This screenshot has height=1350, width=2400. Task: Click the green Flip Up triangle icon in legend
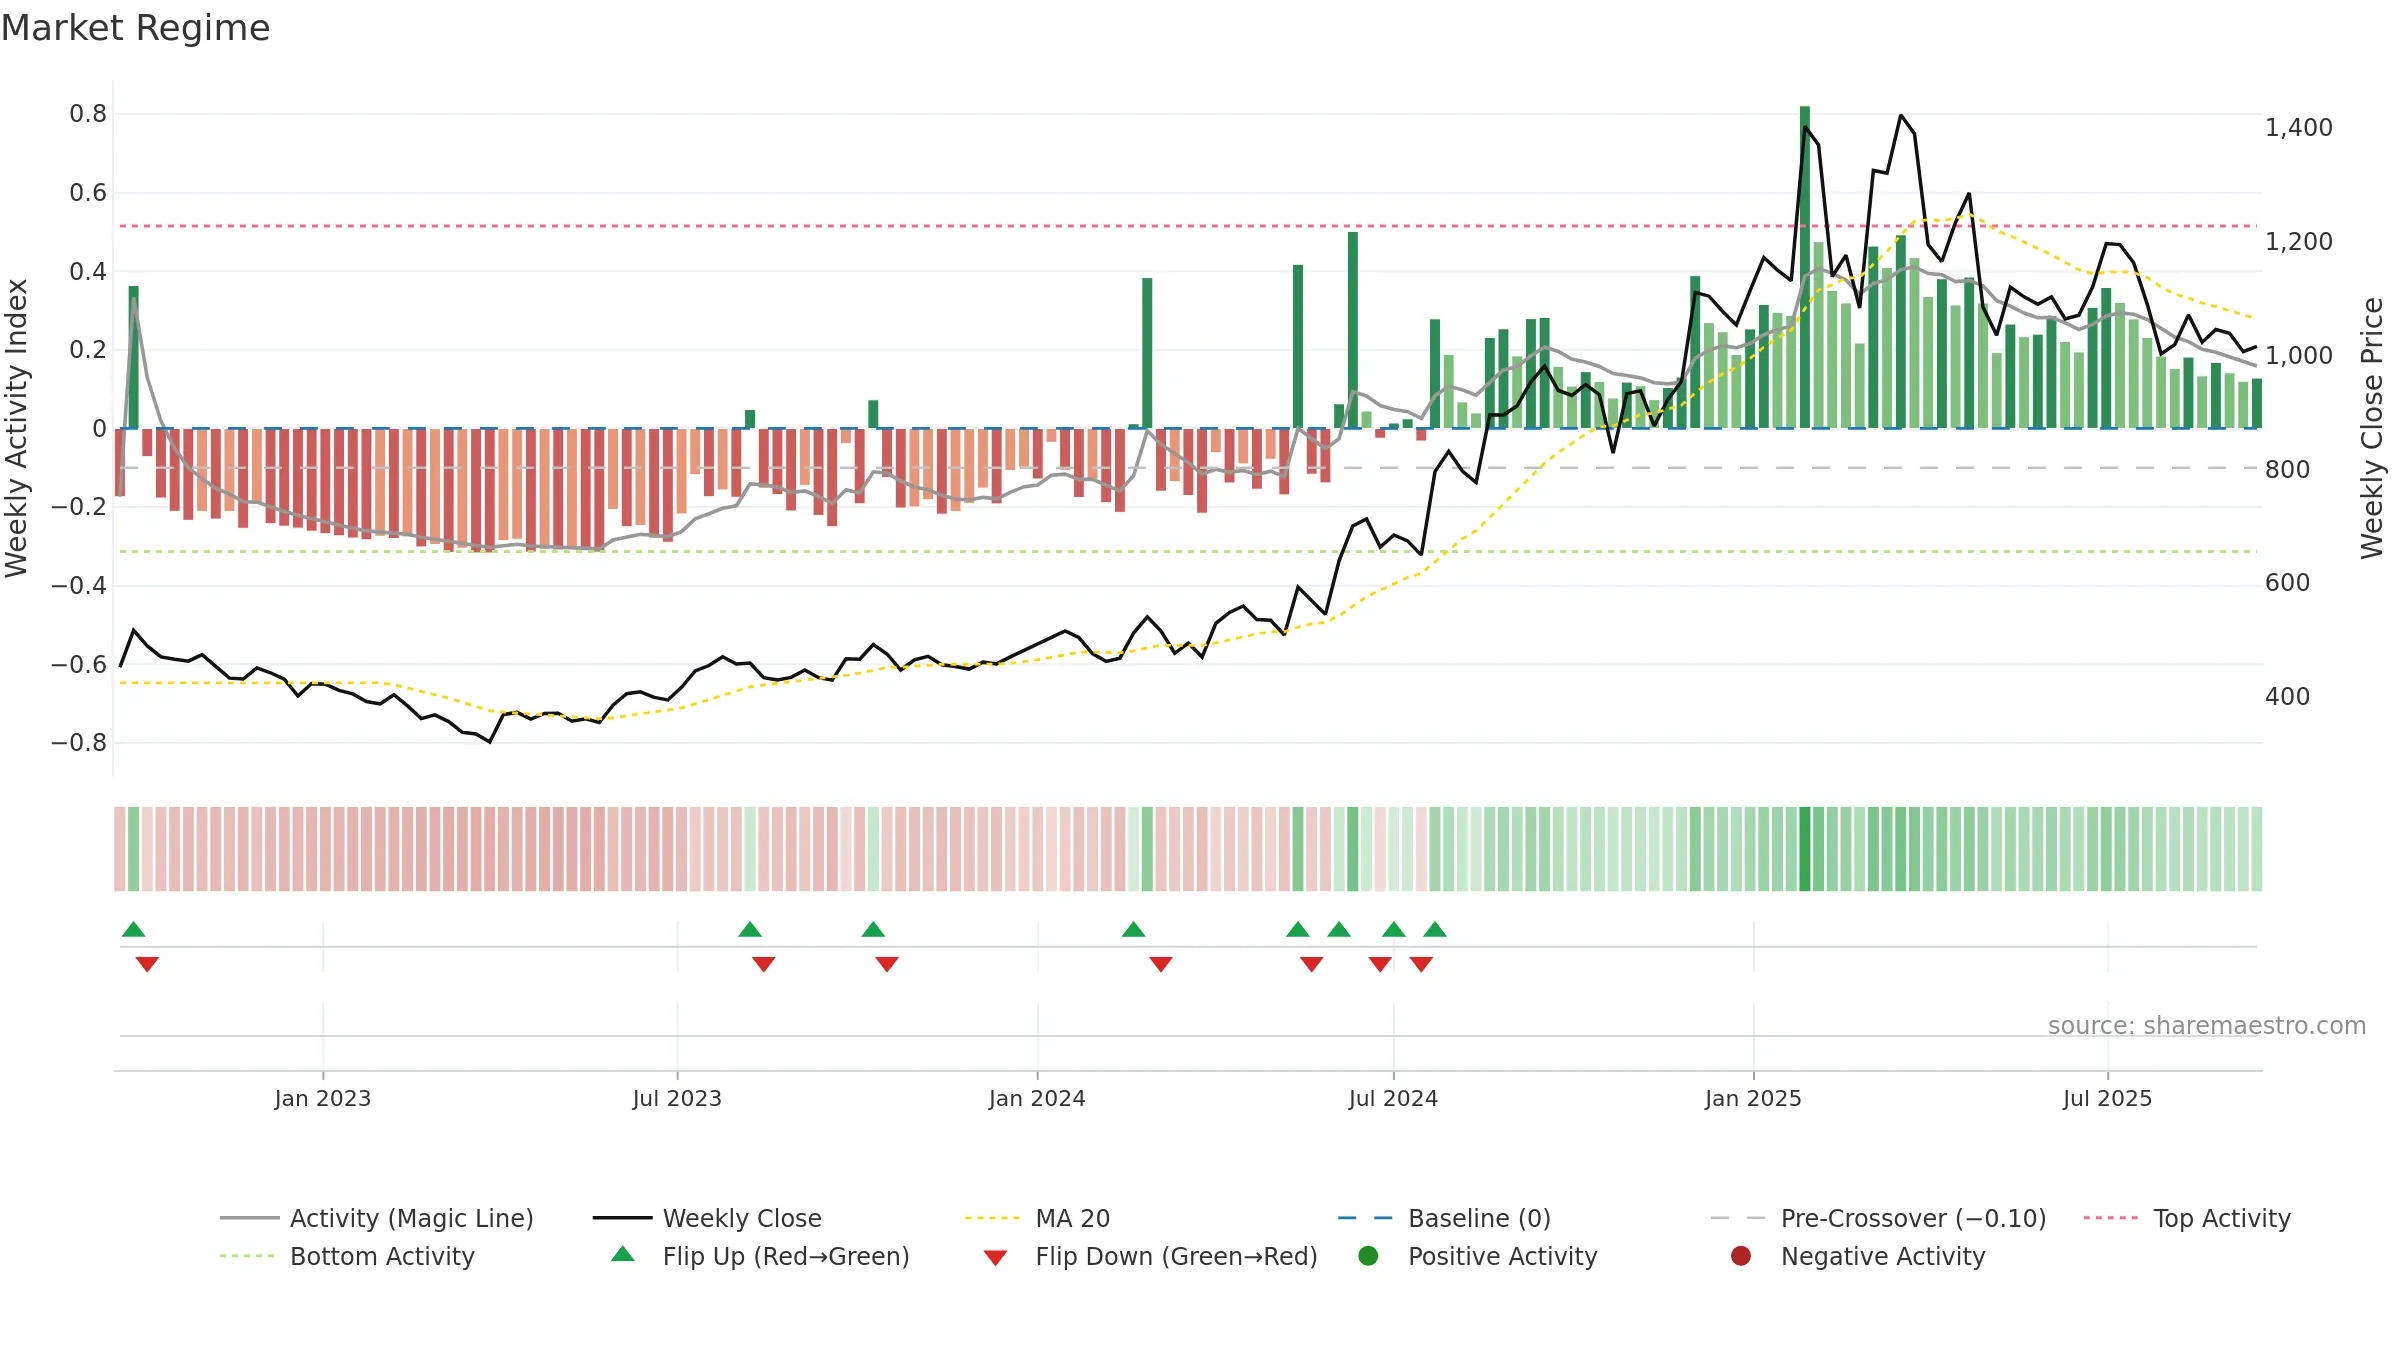[623, 1254]
